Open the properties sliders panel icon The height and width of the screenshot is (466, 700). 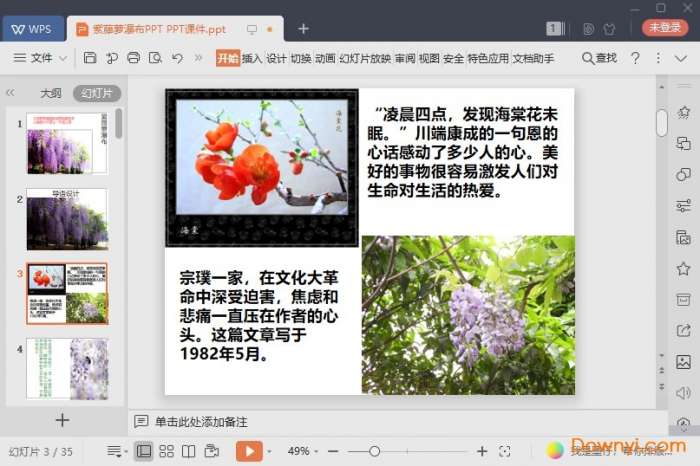coord(683,206)
